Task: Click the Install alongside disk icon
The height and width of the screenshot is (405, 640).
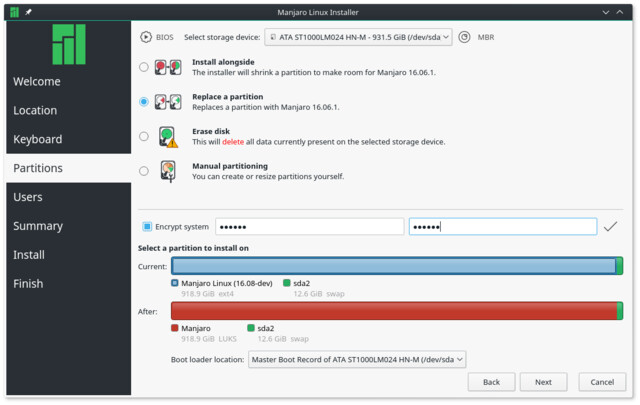Action: pyautogui.click(x=168, y=67)
